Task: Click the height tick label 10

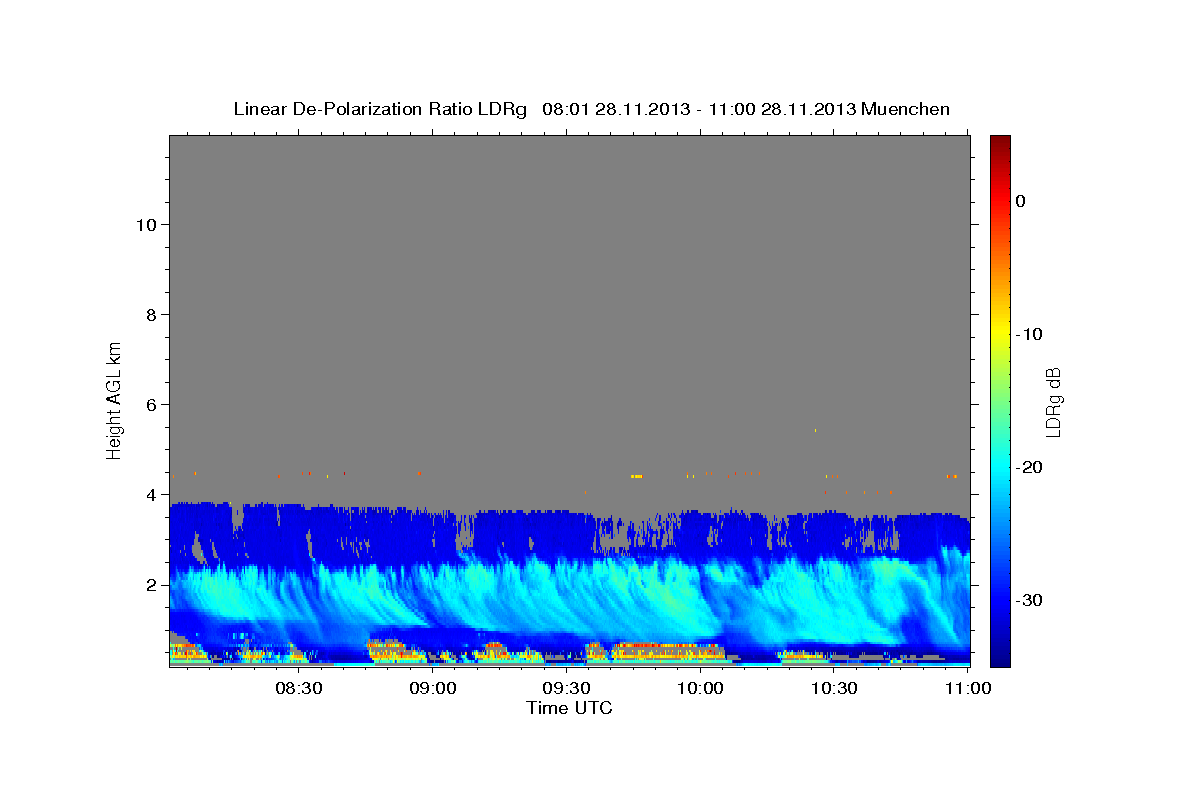Action: point(145,224)
